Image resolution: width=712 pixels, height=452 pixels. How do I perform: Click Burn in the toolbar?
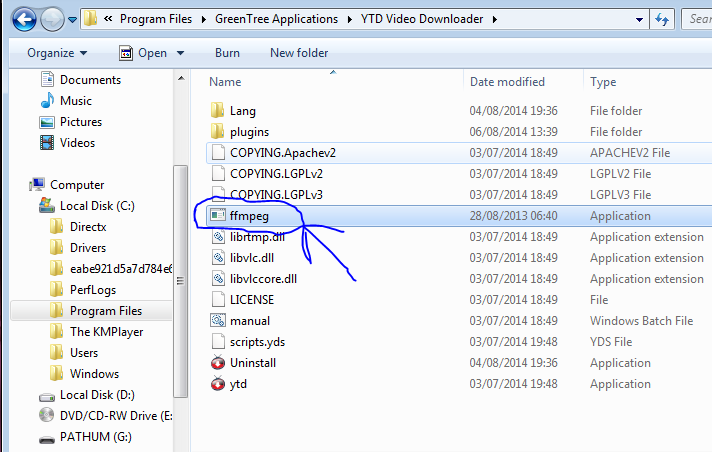coord(227,53)
